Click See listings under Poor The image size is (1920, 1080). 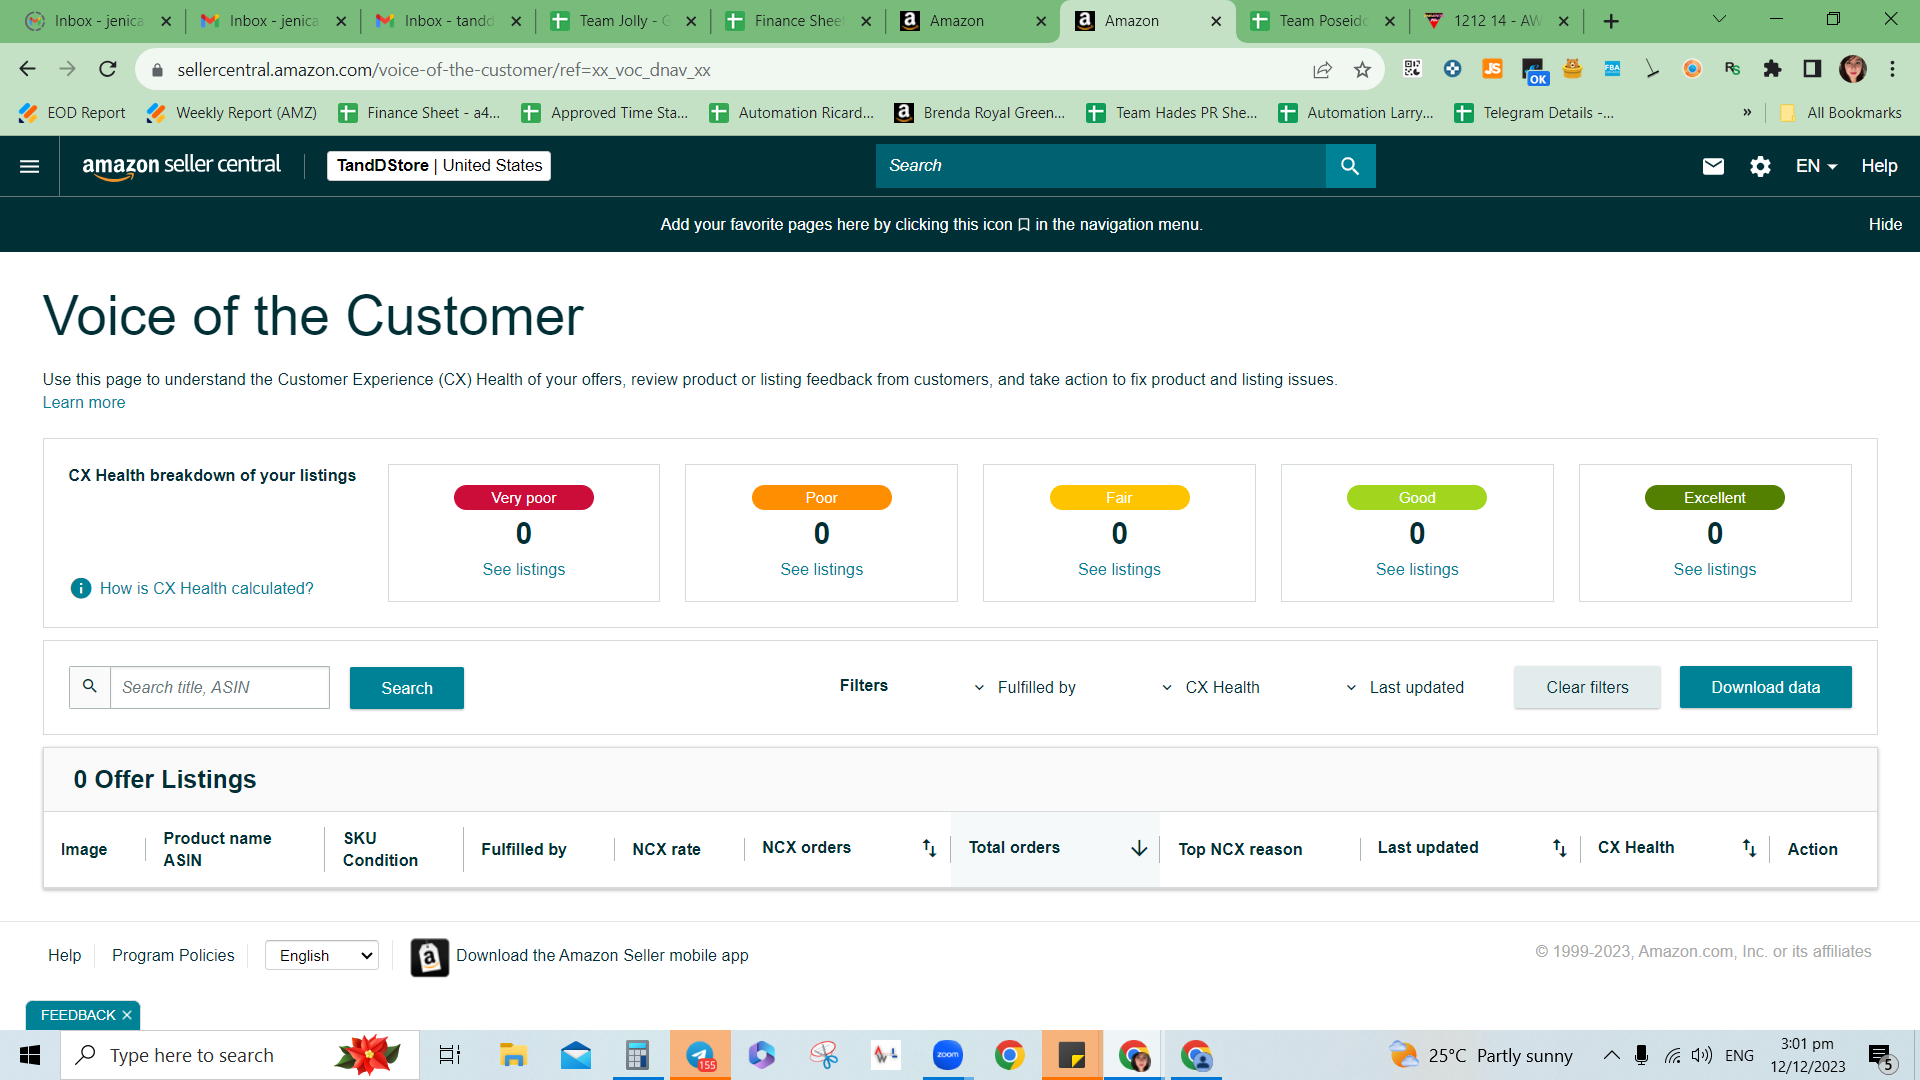(821, 569)
